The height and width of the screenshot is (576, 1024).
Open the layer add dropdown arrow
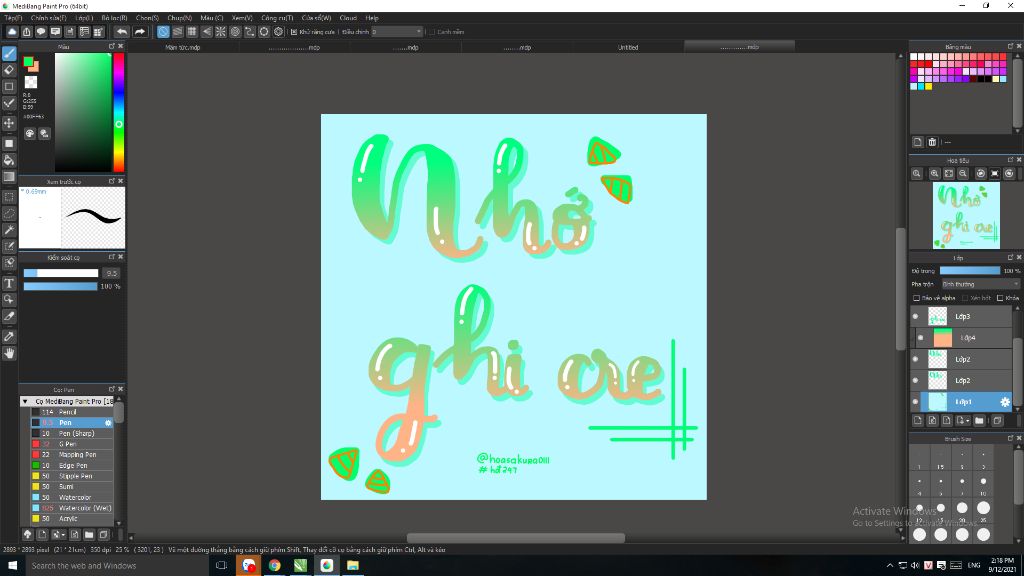tap(968, 421)
